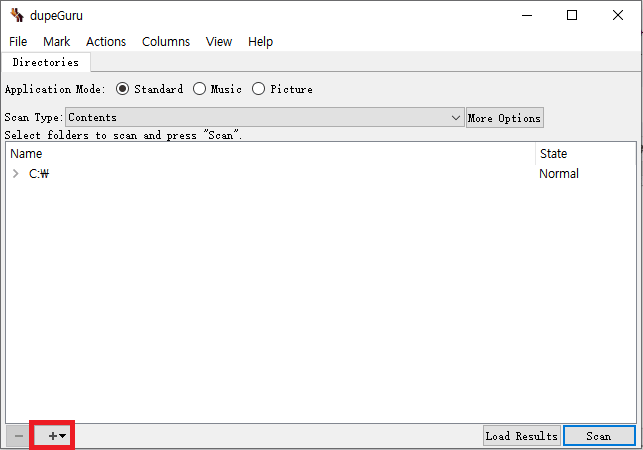Open the Actions menu
The height and width of the screenshot is (450, 643).
pyautogui.click(x=106, y=41)
